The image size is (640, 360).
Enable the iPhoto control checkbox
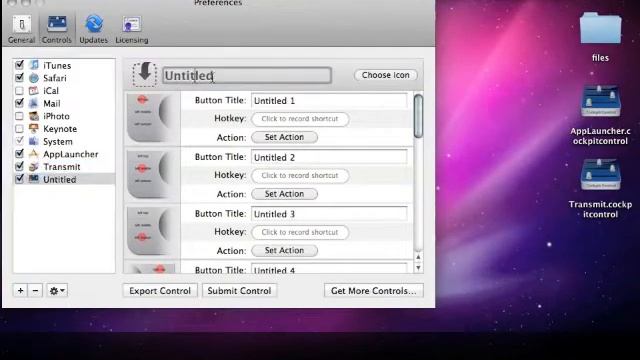coord(19,116)
